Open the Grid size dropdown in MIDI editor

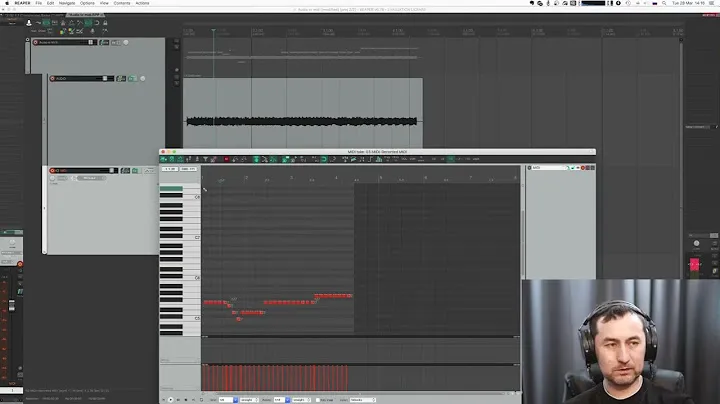pos(226,399)
